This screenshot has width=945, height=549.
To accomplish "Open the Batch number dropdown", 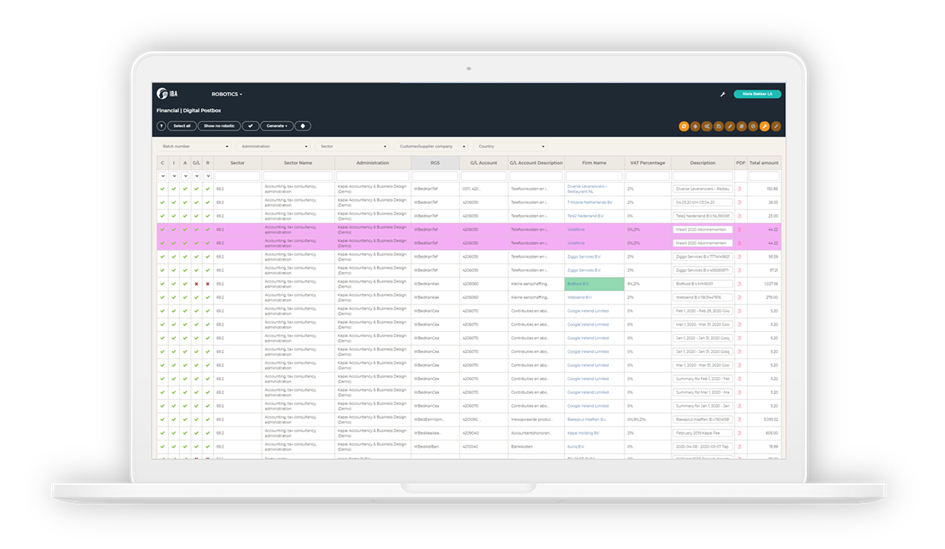I will click(195, 146).
